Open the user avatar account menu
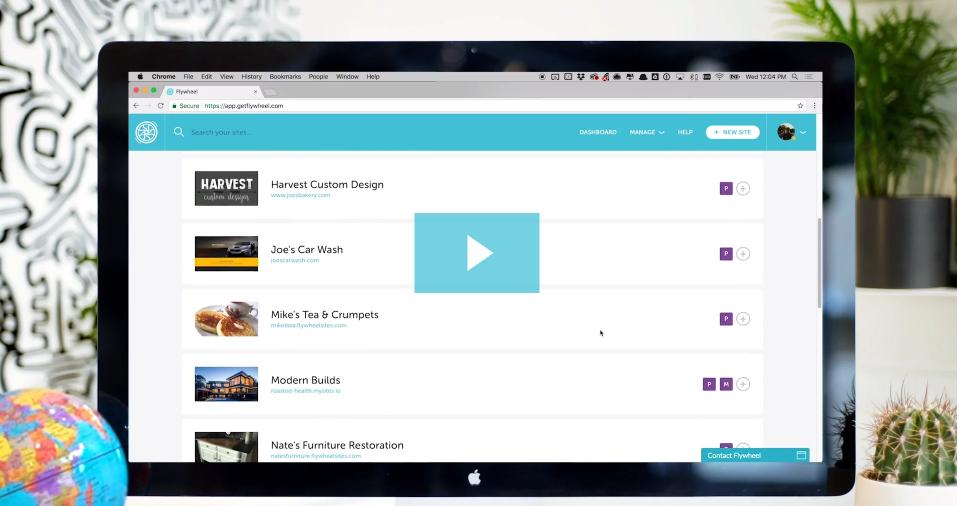 tap(791, 132)
